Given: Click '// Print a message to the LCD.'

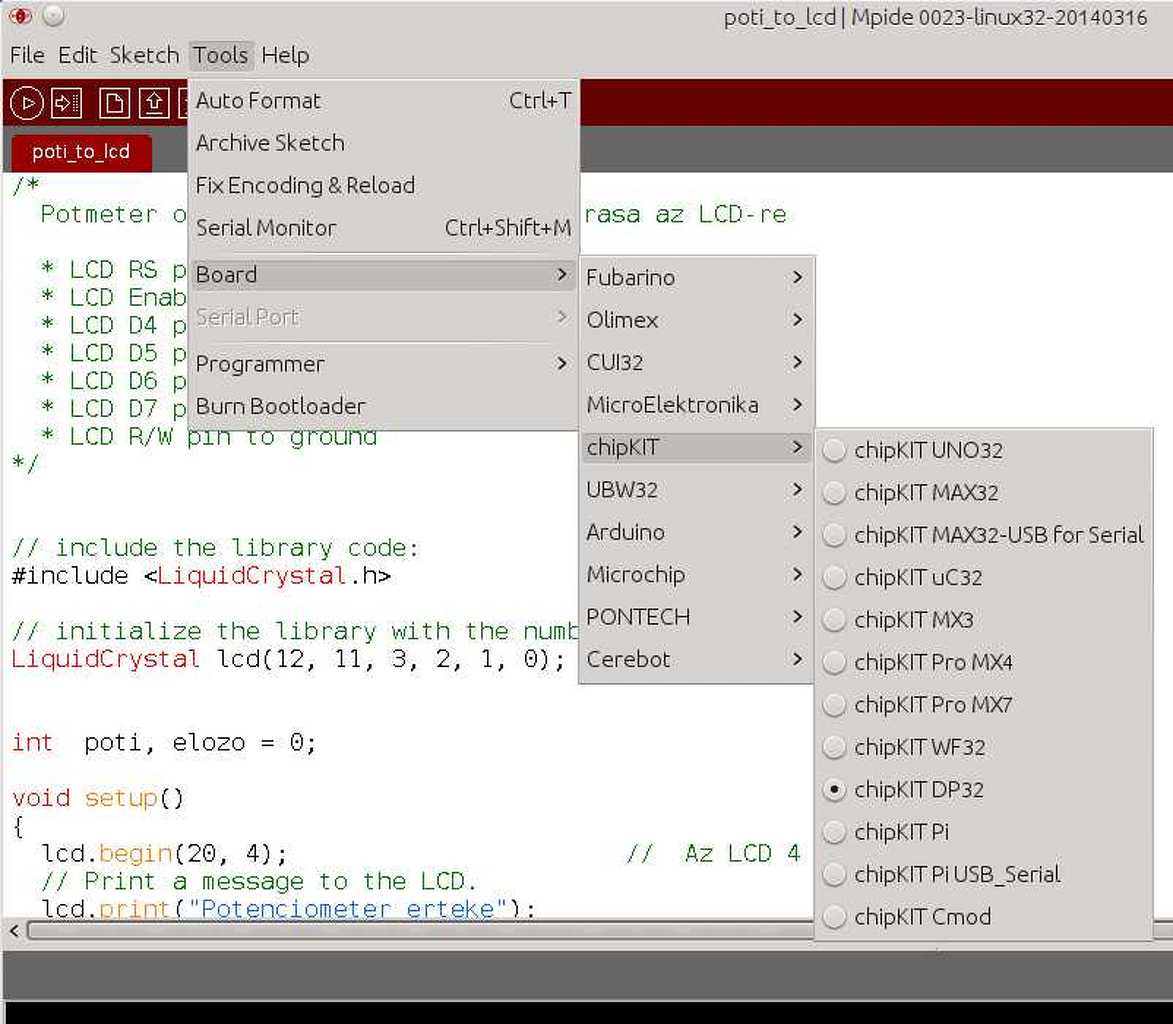Looking at the screenshot, I should click(258, 882).
